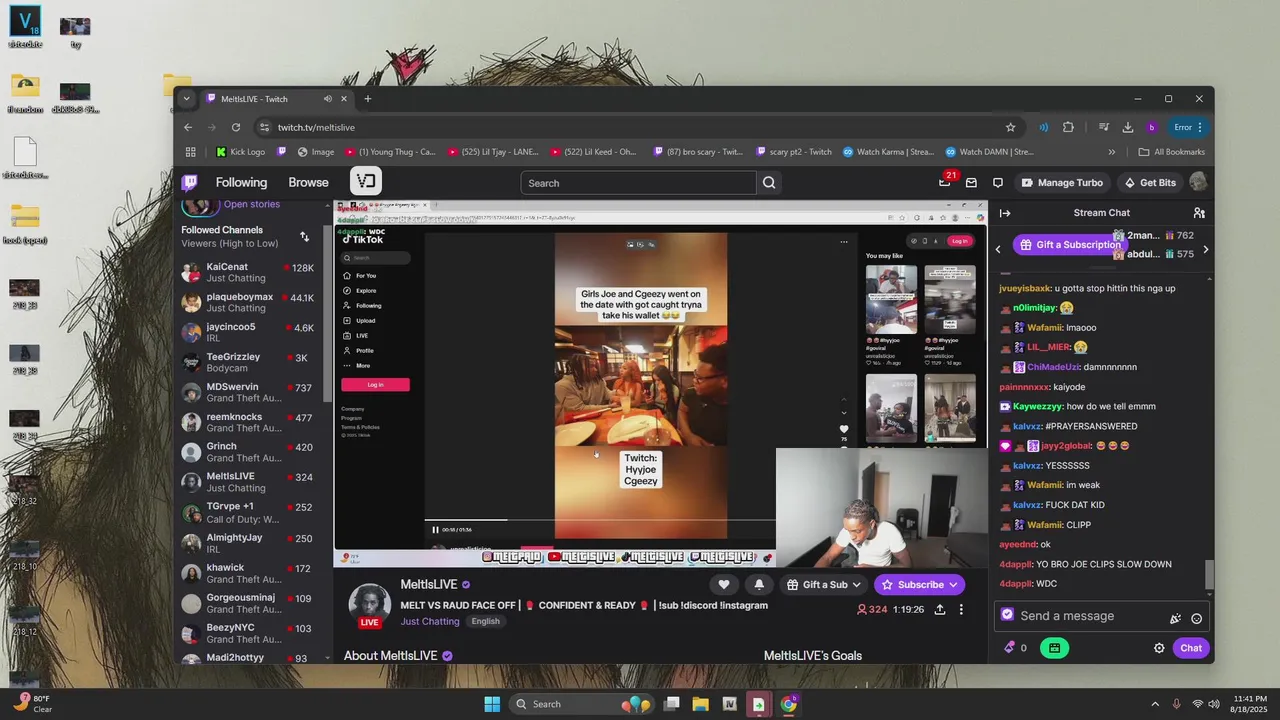Open channel points balance icon
The height and width of the screenshot is (720, 1280).
[1010, 648]
